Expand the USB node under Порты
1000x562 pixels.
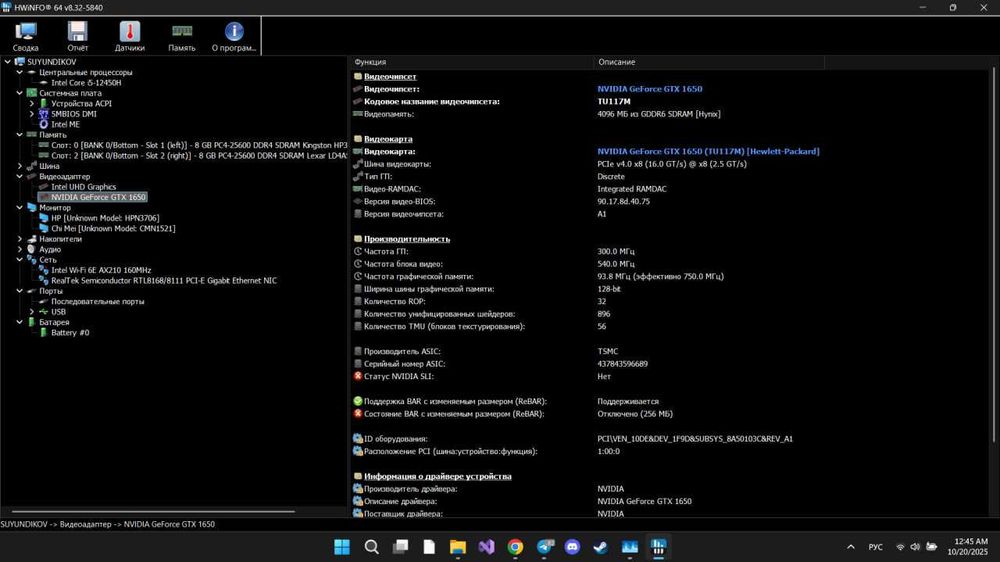(x=32, y=312)
